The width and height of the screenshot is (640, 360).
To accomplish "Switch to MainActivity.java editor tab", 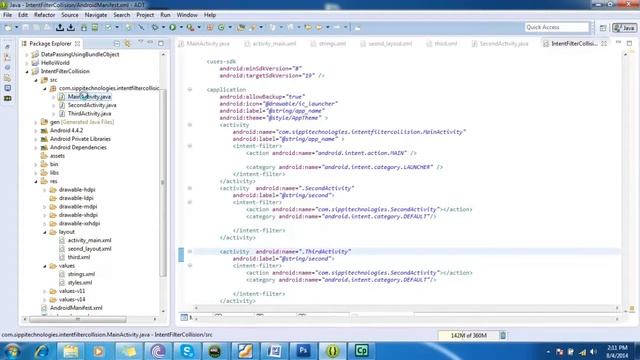I will click(x=204, y=43).
